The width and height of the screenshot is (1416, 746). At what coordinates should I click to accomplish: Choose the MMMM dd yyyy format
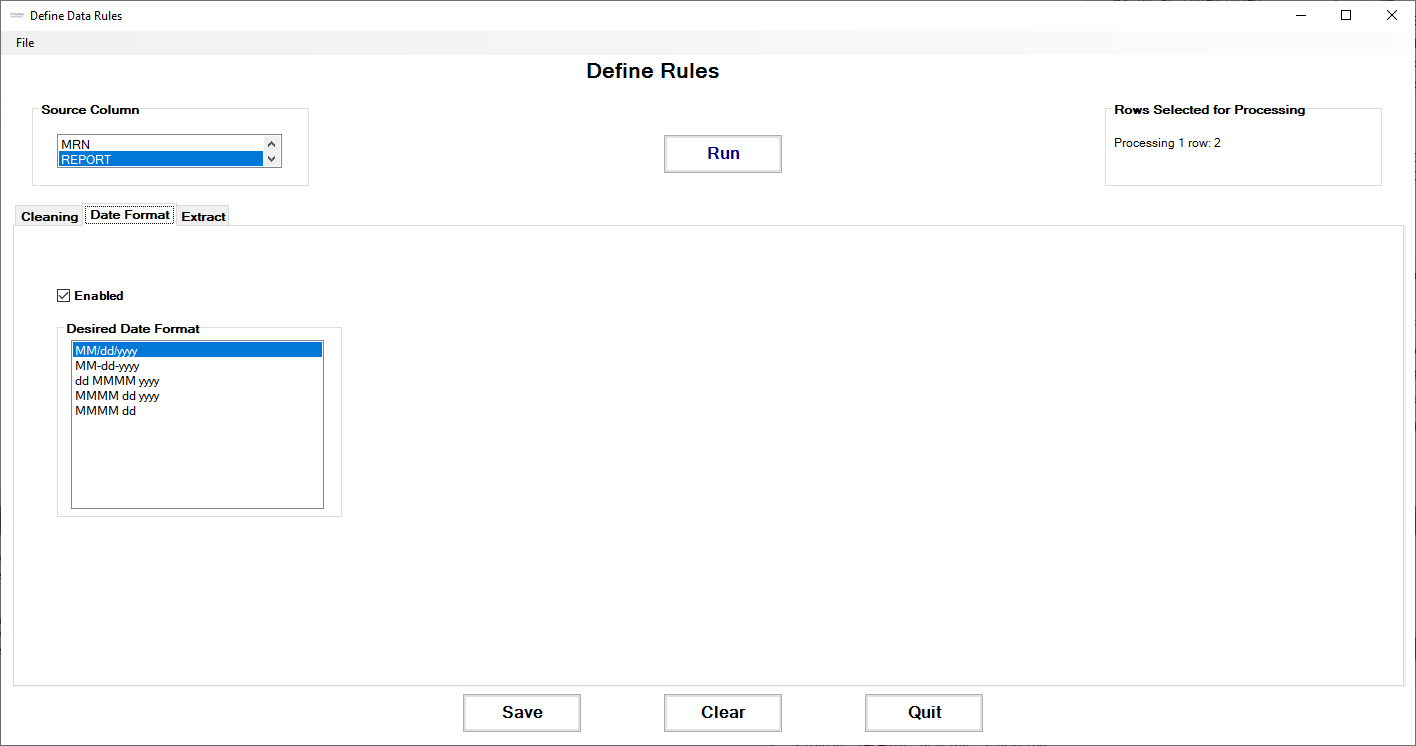[197, 396]
